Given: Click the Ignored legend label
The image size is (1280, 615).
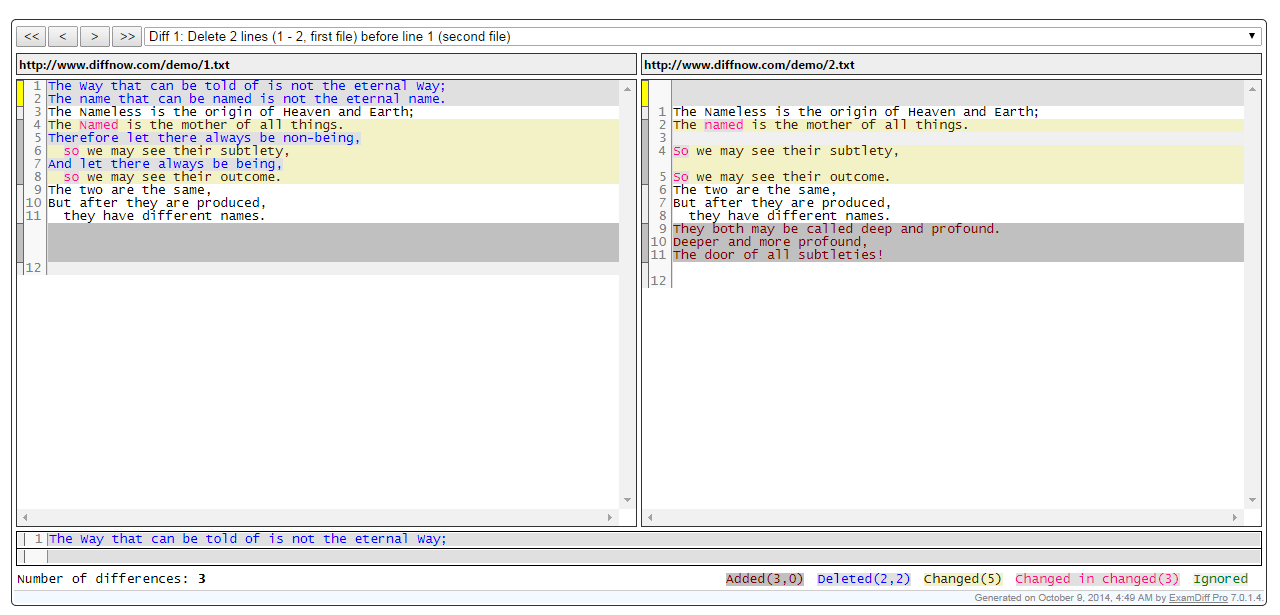Looking at the screenshot, I should [1220, 579].
